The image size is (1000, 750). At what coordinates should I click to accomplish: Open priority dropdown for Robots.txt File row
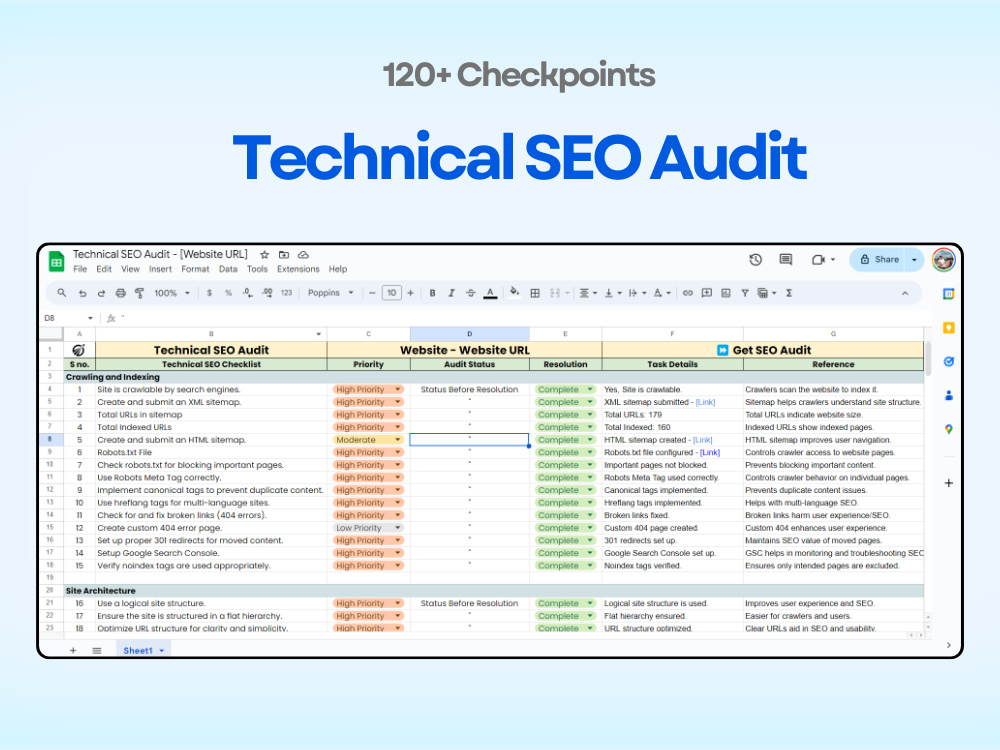point(398,453)
